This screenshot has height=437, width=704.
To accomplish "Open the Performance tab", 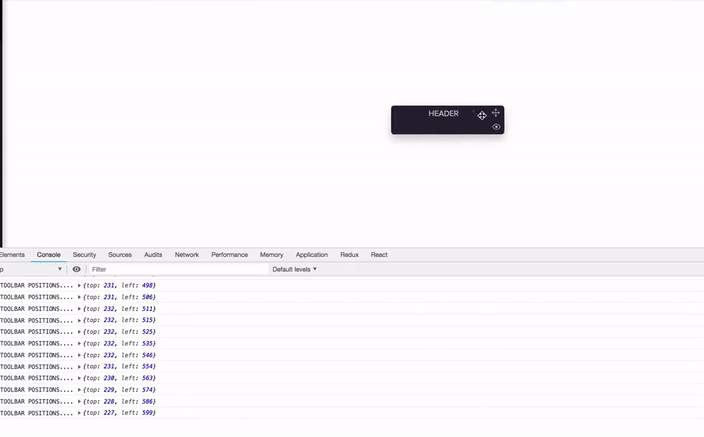I will 229,255.
